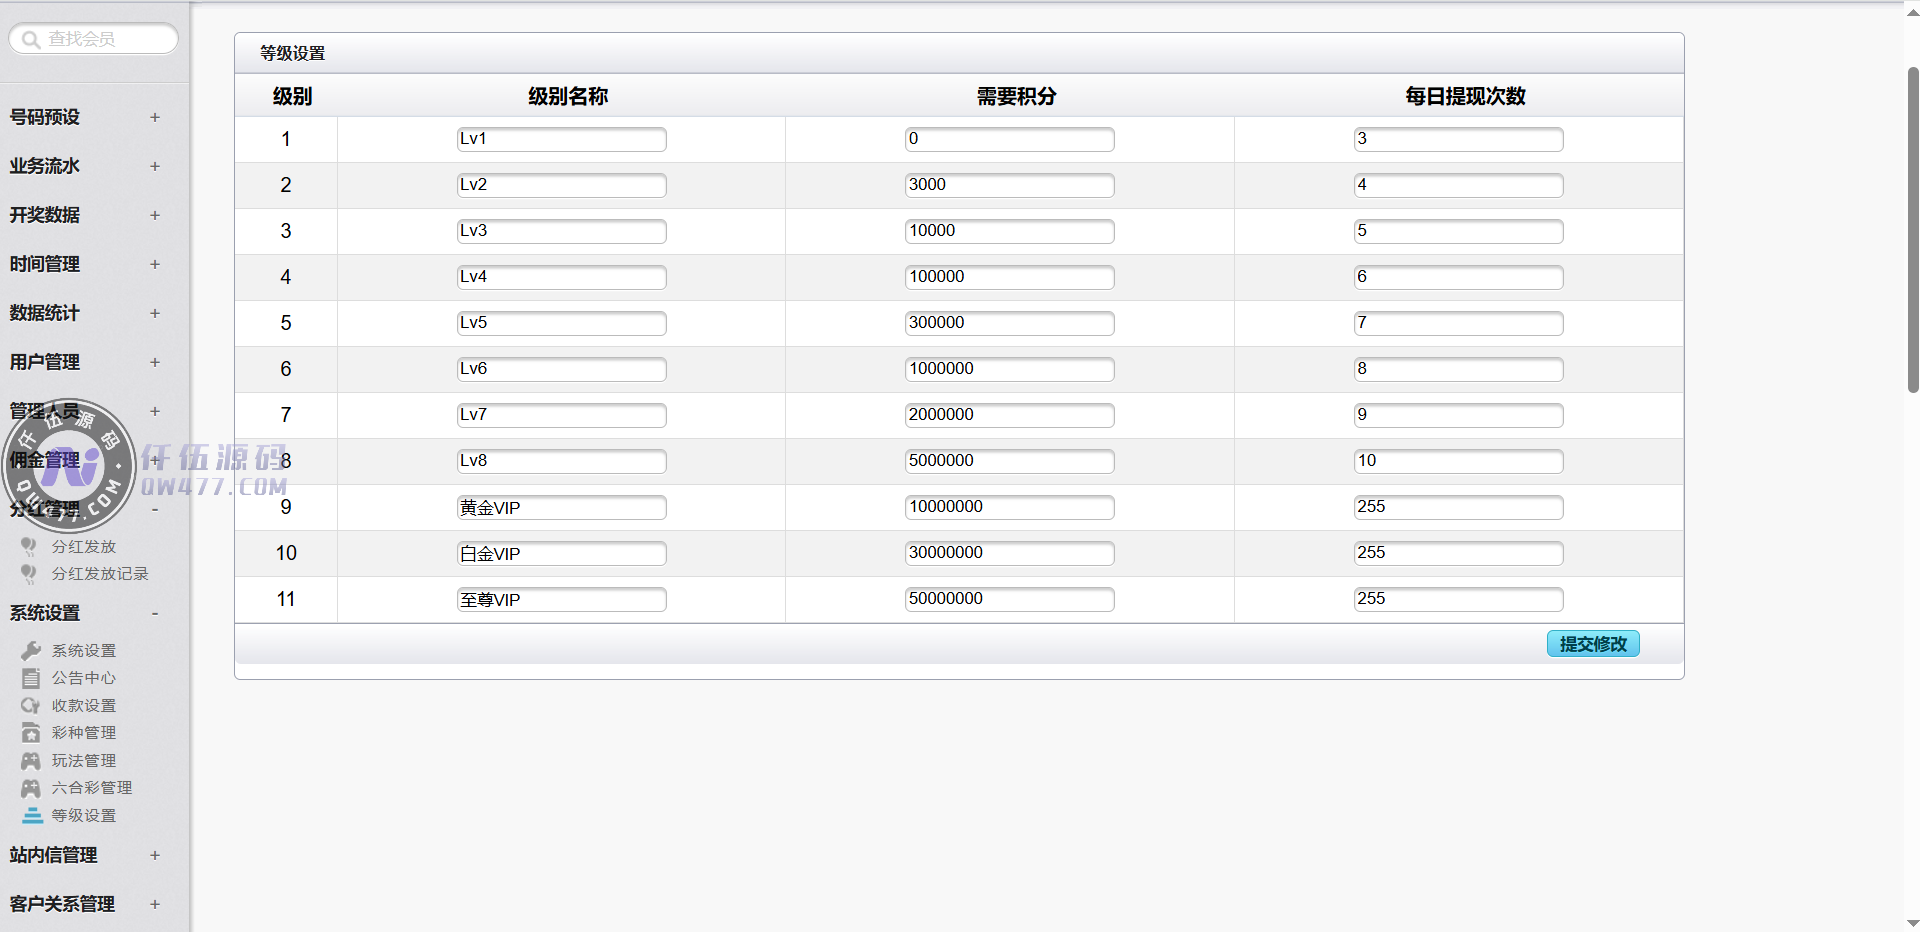Collapse the 系统设置 section

click(155, 613)
